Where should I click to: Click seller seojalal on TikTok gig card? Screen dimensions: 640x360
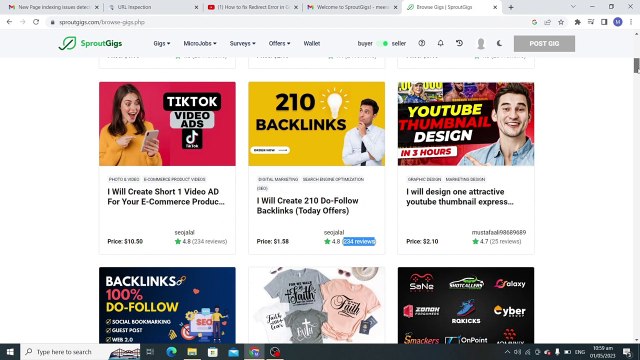click(x=184, y=232)
